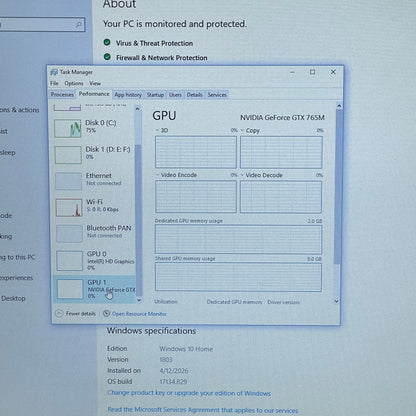The image size is (416, 416).
Task: Click the Windows 10 Home edition value
Action: point(186,349)
